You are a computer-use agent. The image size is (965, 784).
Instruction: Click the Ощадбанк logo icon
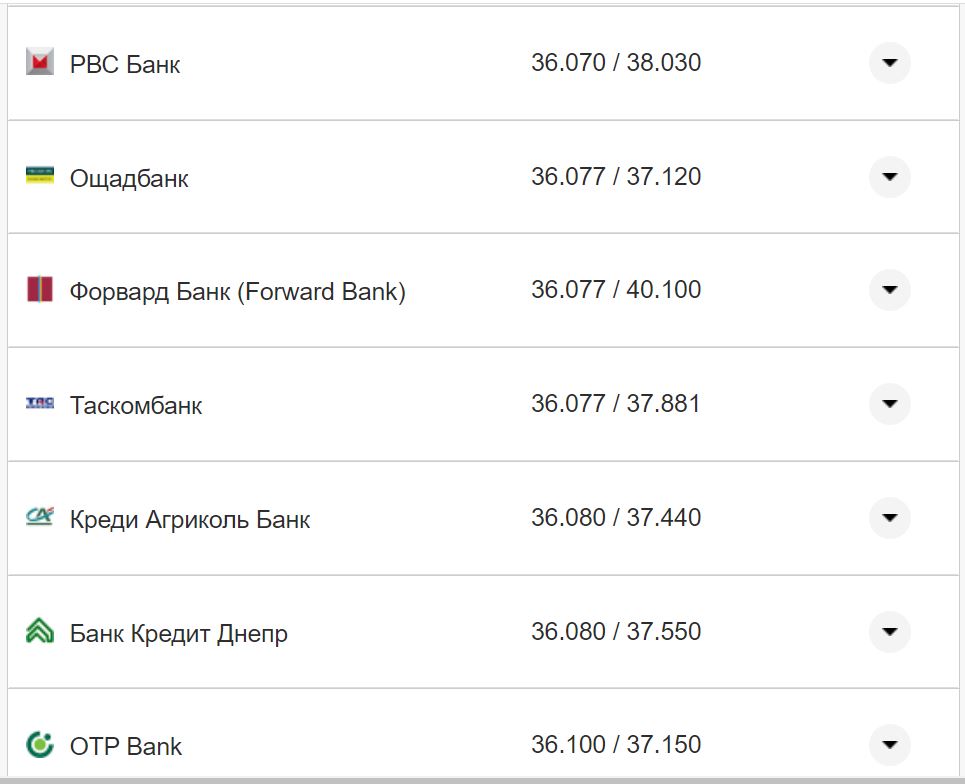tap(40, 177)
